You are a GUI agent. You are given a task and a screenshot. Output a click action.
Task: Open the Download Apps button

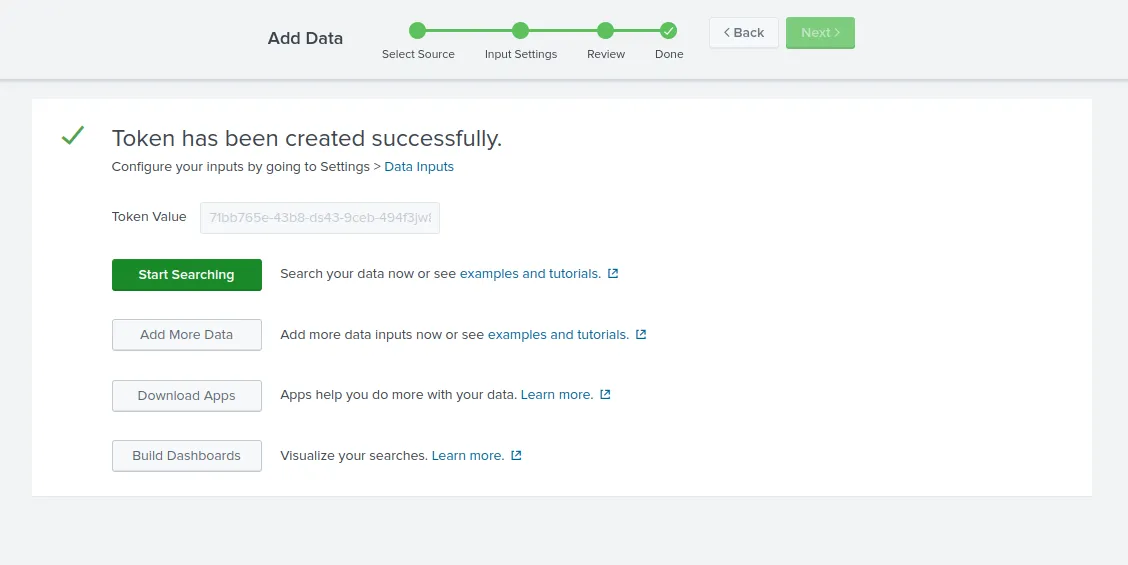coord(186,396)
